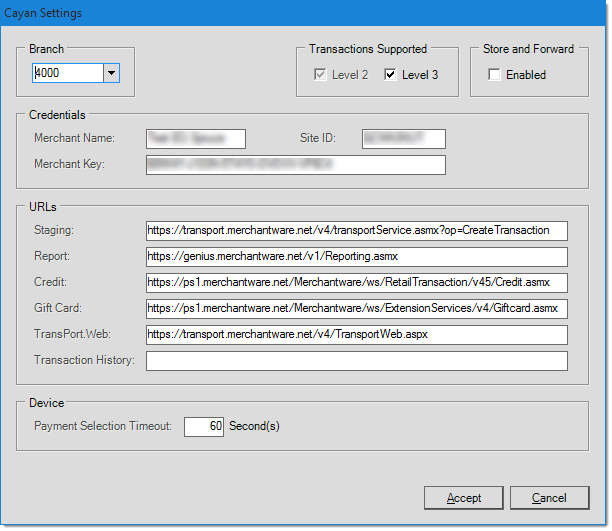Enable Store and Forward checkbox
612x531 pixels.
[x=494, y=75]
